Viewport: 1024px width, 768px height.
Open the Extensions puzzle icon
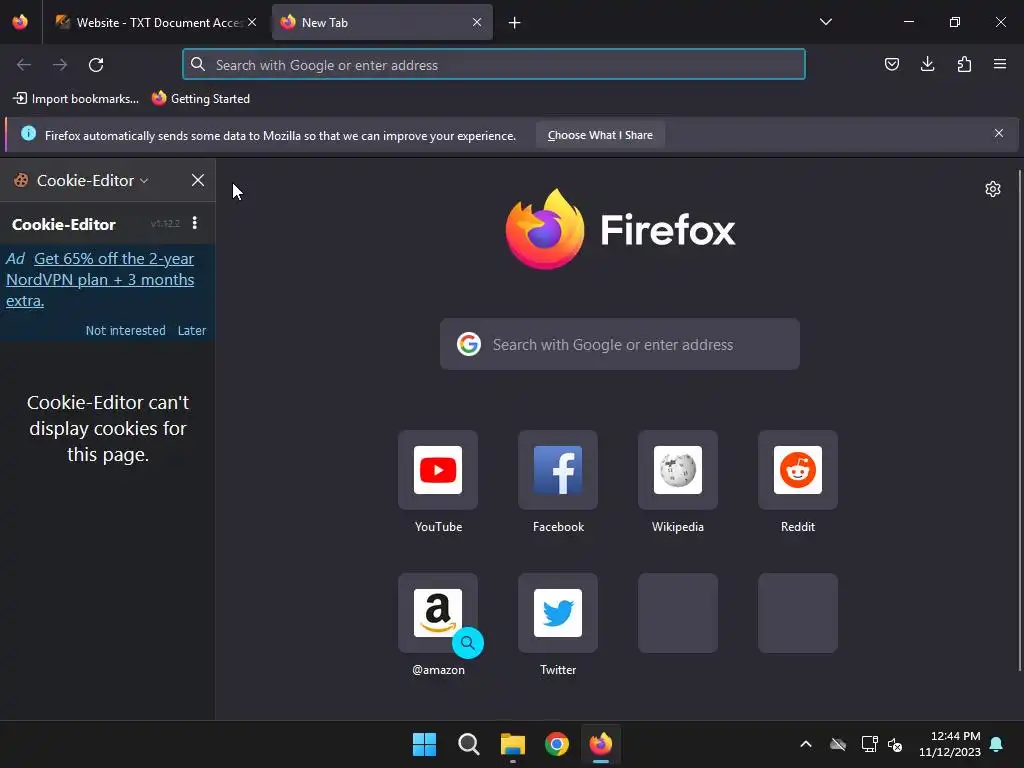964,64
